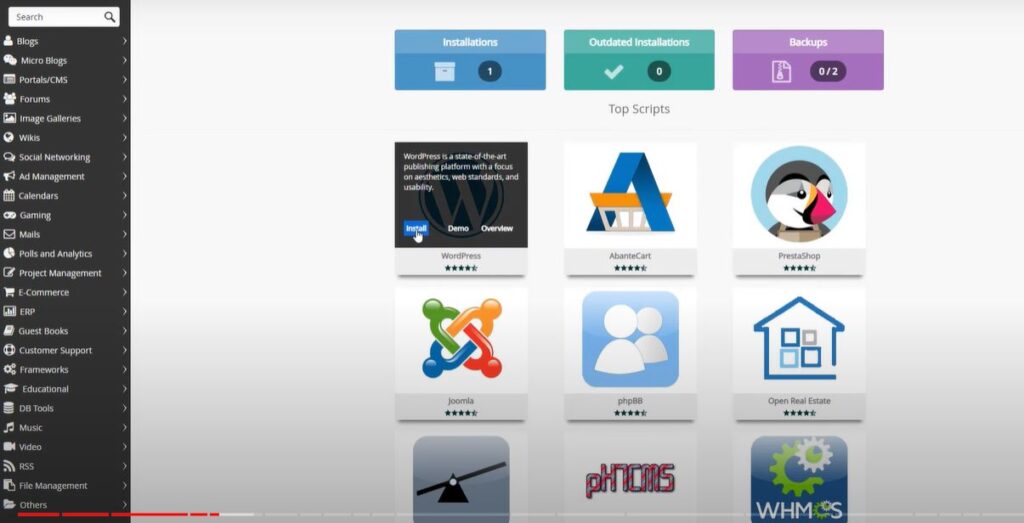Expand the Frameworks chevron
This screenshot has height=523, width=1024.
coord(124,369)
